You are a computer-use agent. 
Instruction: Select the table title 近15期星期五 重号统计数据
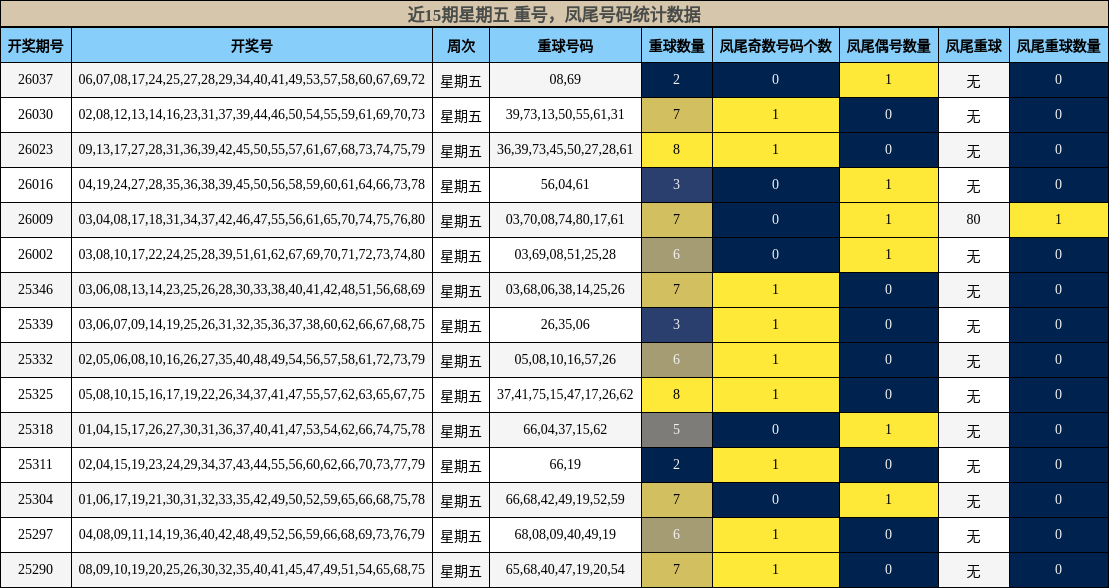coord(554,13)
